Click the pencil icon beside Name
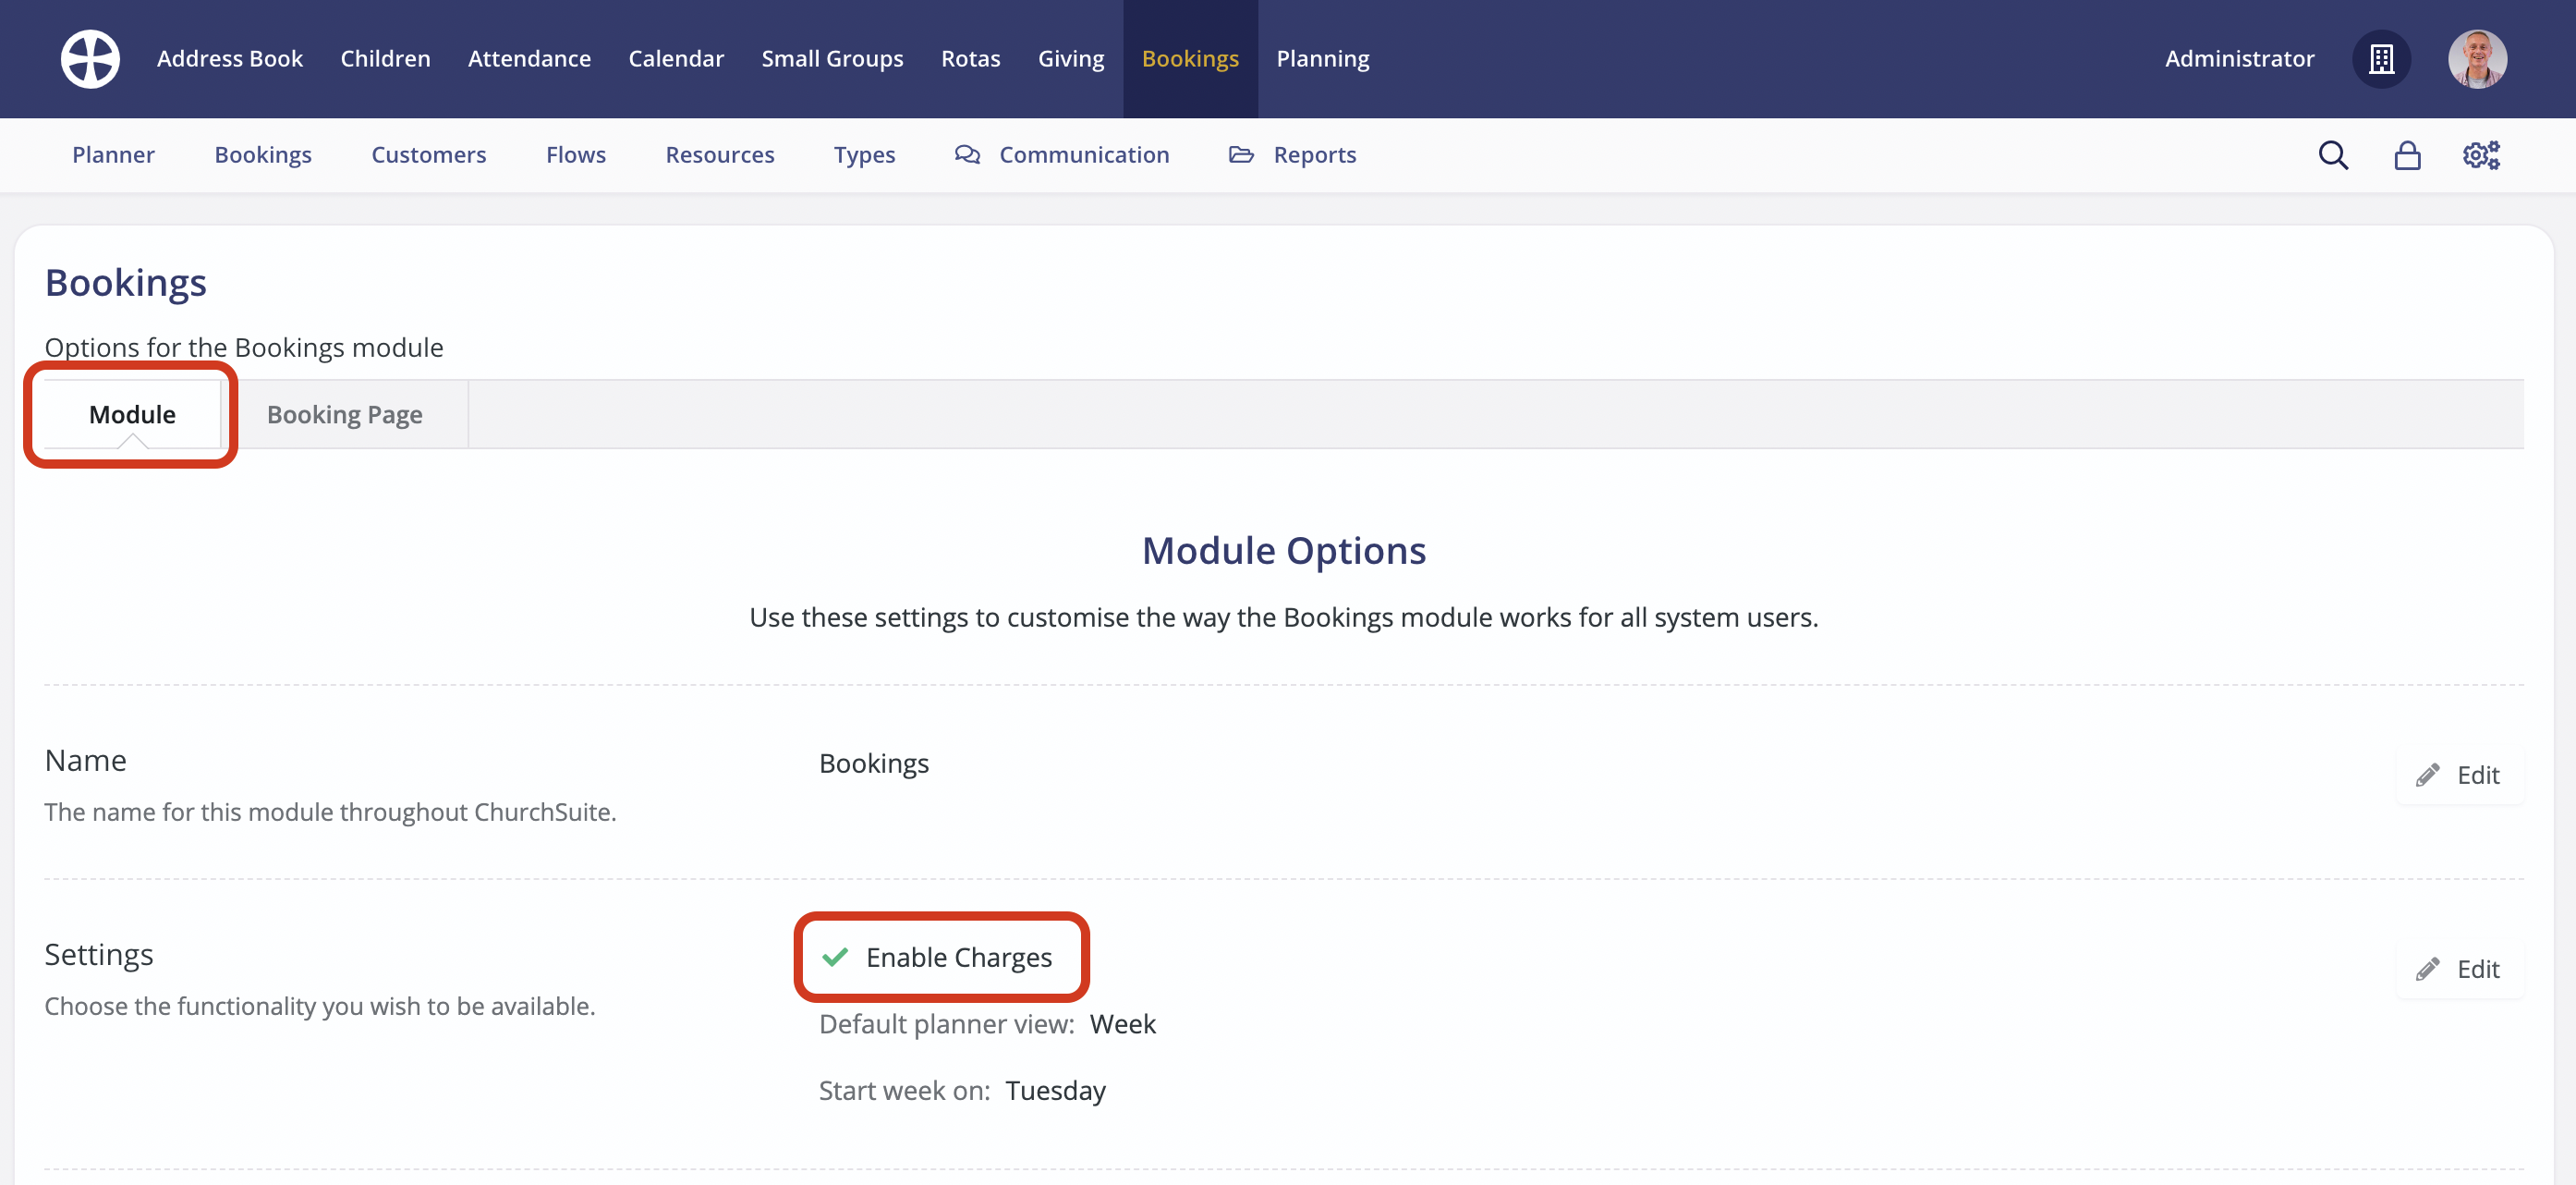Image resolution: width=2576 pixels, height=1185 pixels. click(2428, 775)
